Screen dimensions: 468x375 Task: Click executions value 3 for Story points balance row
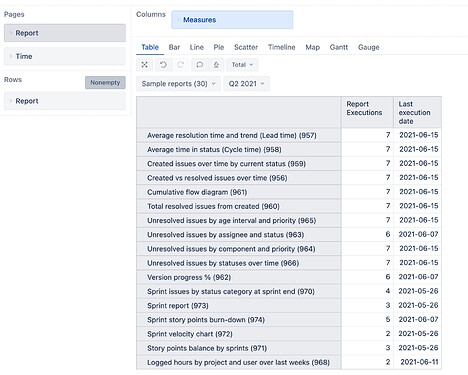[x=388, y=348]
